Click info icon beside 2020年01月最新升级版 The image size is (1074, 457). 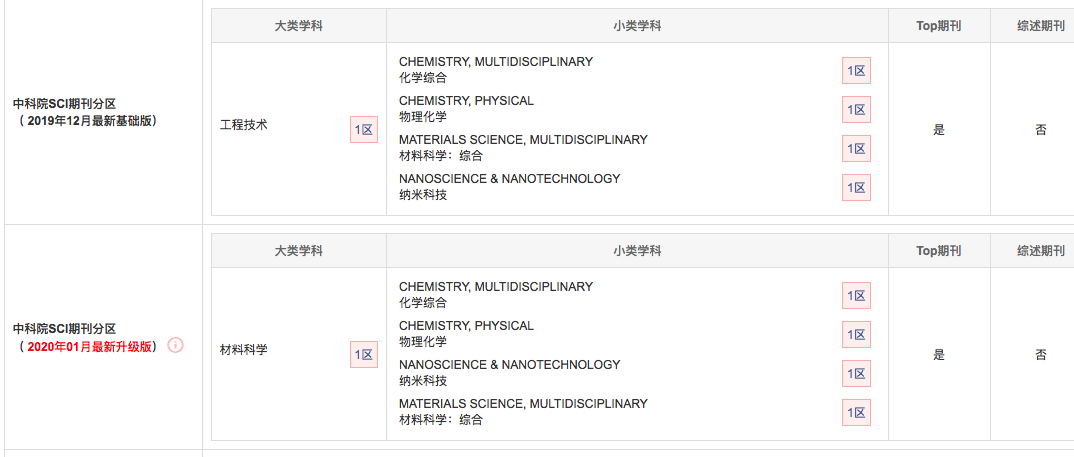[x=176, y=346]
